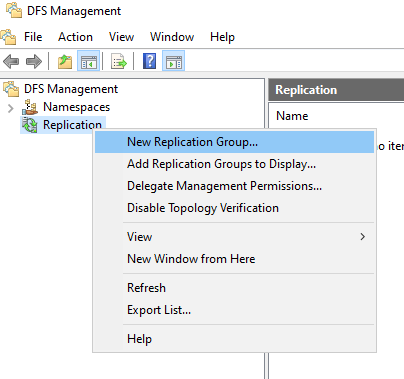Choose Refresh from context menu

[234, 288]
